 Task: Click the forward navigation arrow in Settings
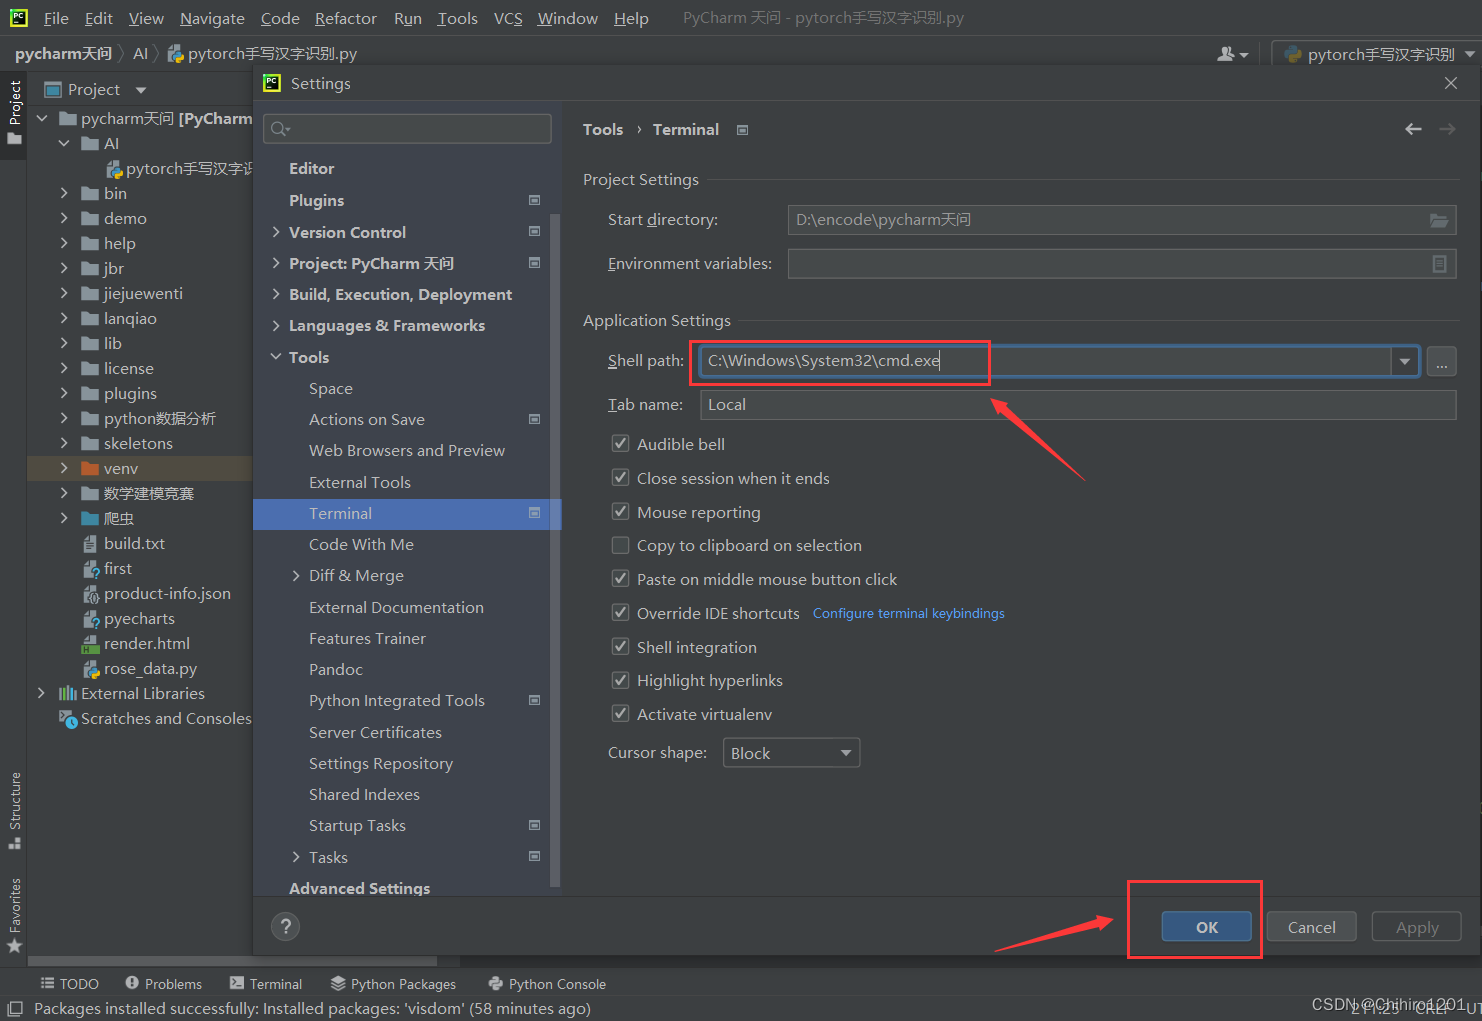(1447, 129)
